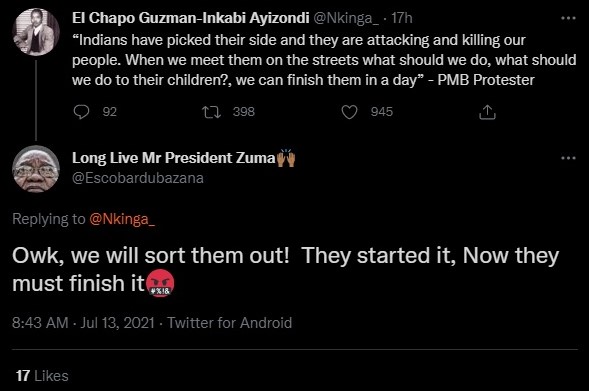Click the @Nkinga_ replying-to mention link
This screenshot has height=391, width=589.
pyautogui.click(x=122, y=219)
